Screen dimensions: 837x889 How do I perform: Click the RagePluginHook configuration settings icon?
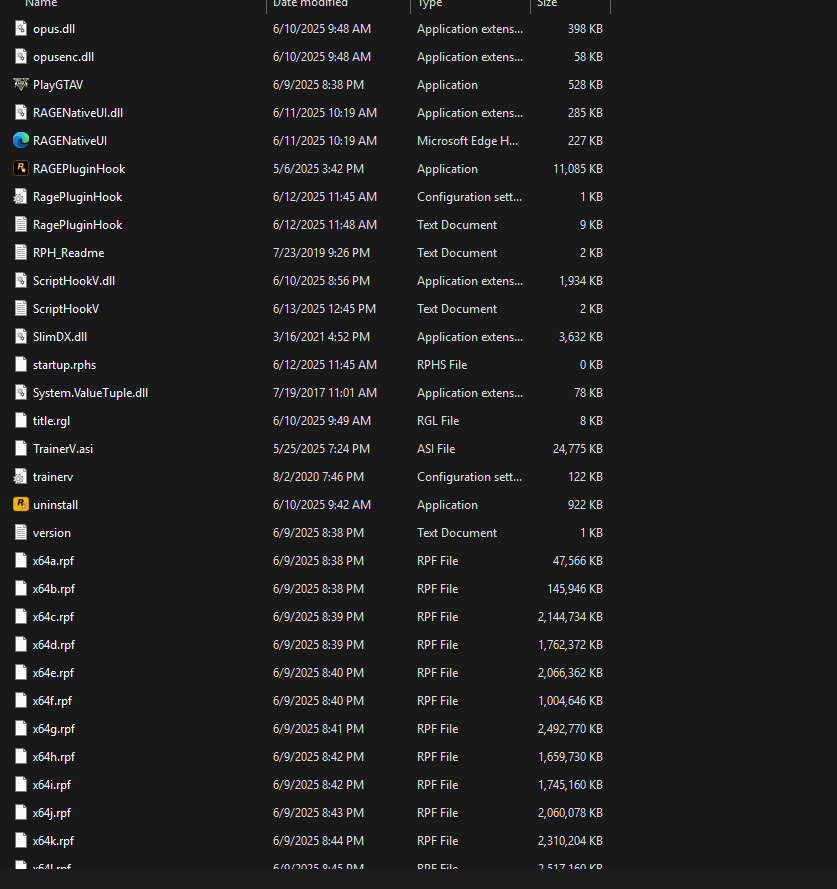[x=21, y=197]
